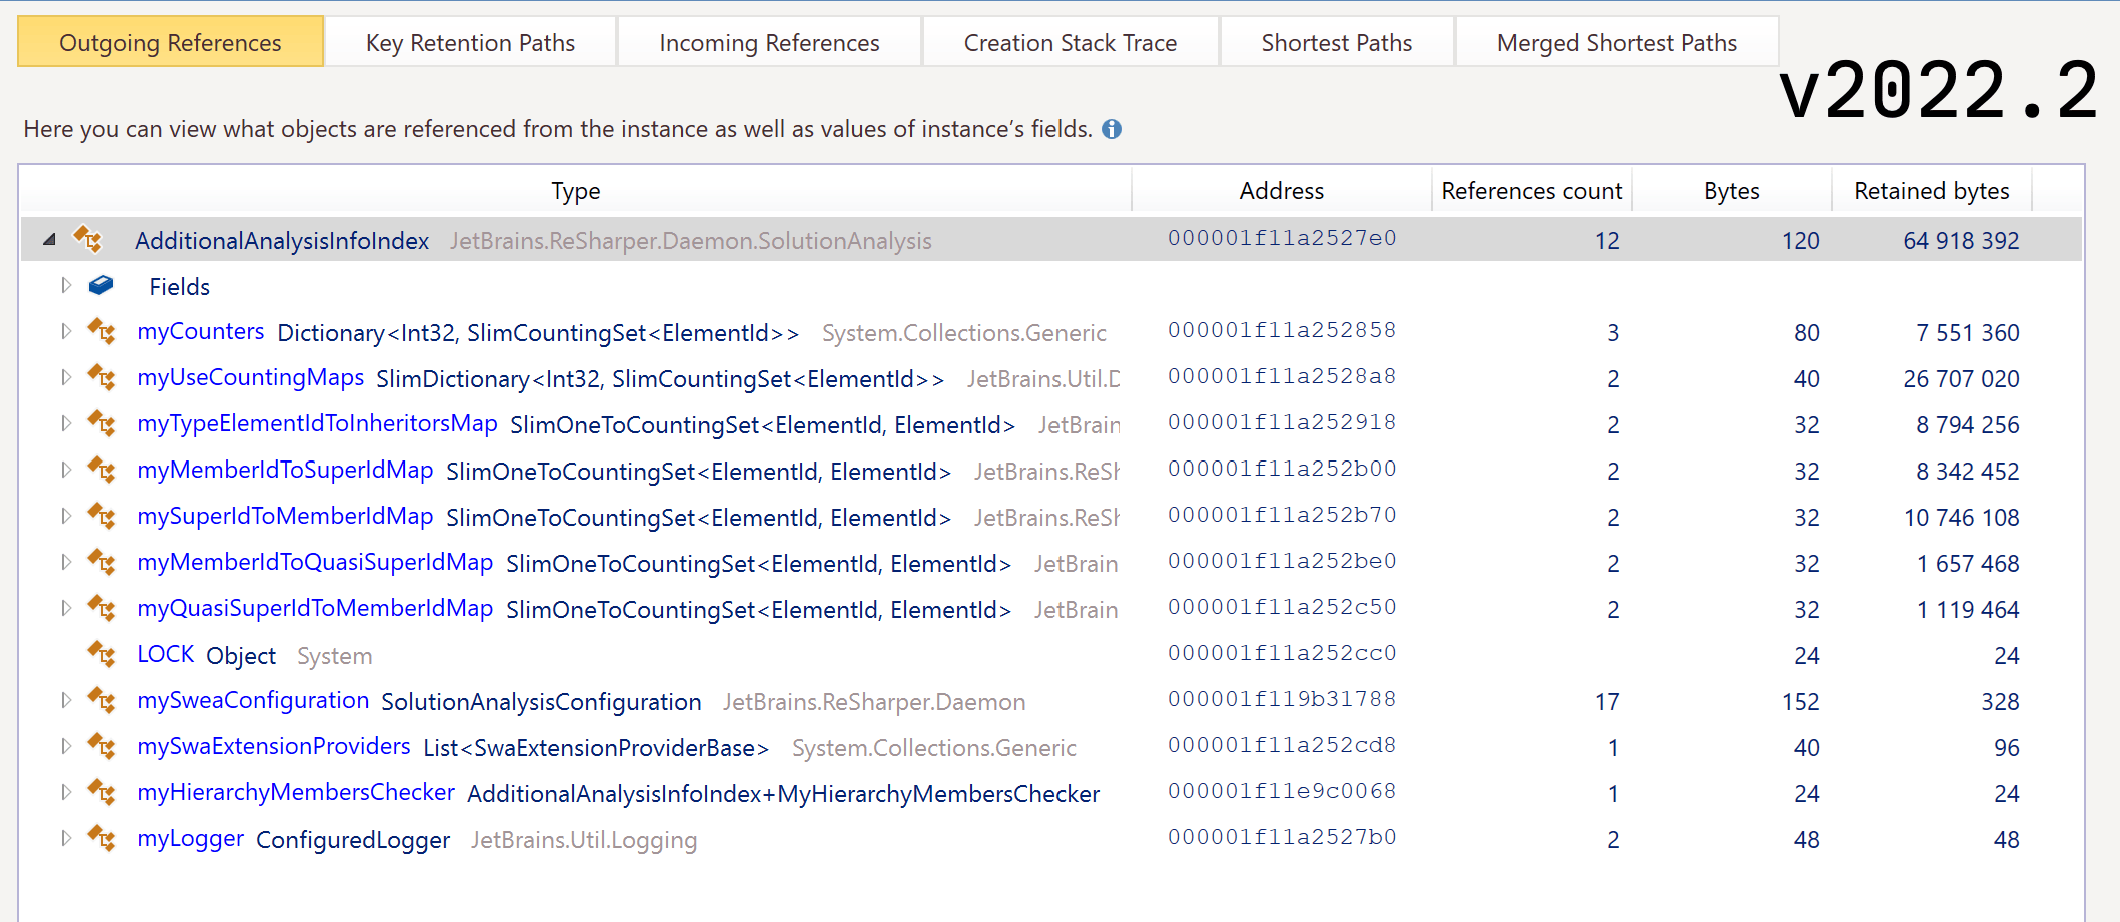Switch to Key Retention Paths tab
Image resolution: width=2120 pixels, height=922 pixels.
(470, 43)
